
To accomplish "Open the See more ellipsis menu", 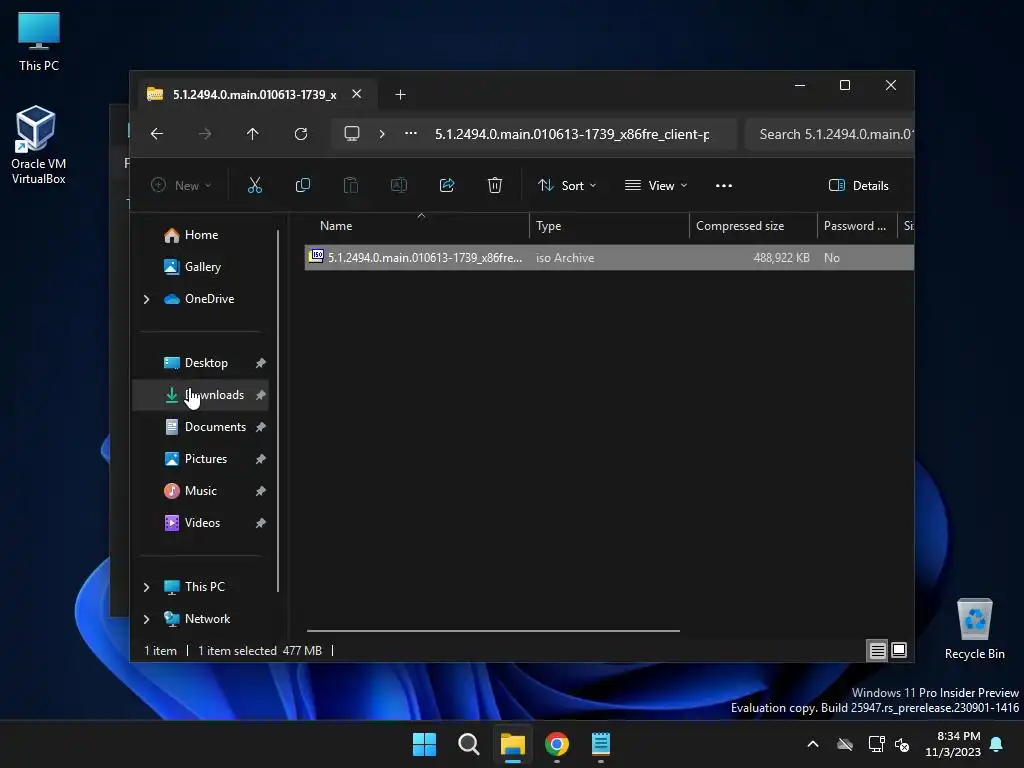I will click(723, 185).
